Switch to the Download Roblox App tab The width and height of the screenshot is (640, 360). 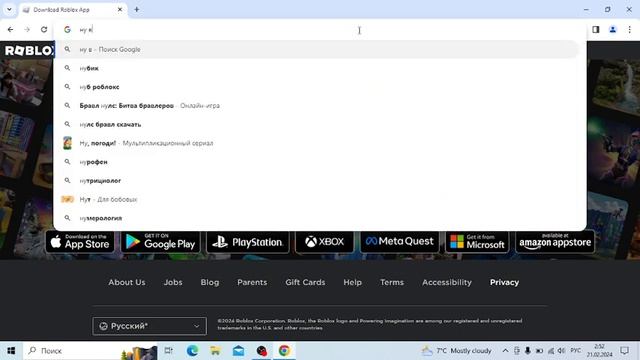(73, 10)
